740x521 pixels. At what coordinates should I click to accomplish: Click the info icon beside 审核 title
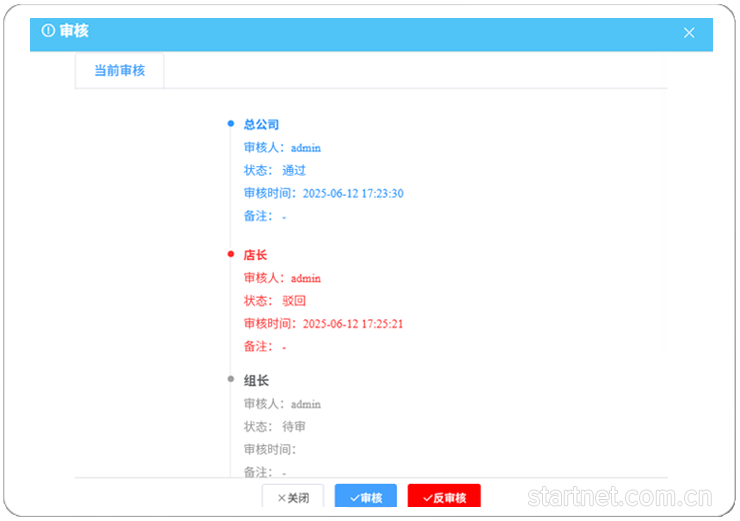[48, 31]
